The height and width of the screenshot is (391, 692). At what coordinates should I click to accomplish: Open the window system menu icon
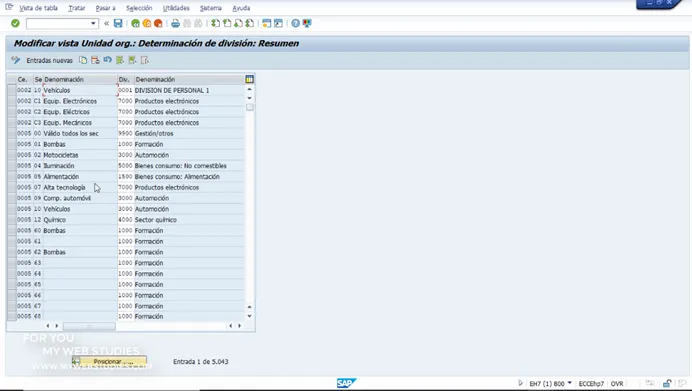(x=9, y=7)
